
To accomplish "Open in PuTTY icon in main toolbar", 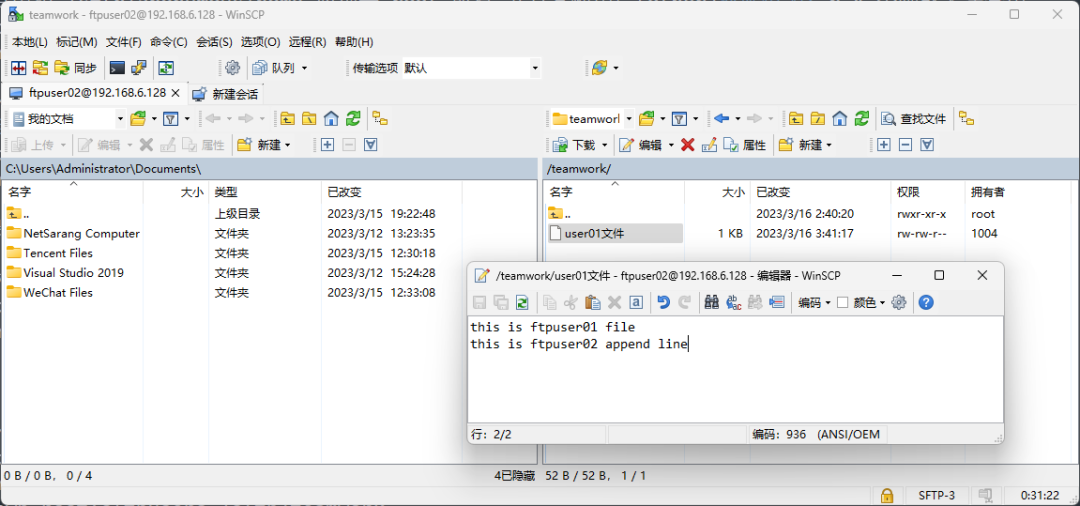I will [x=139, y=67].
